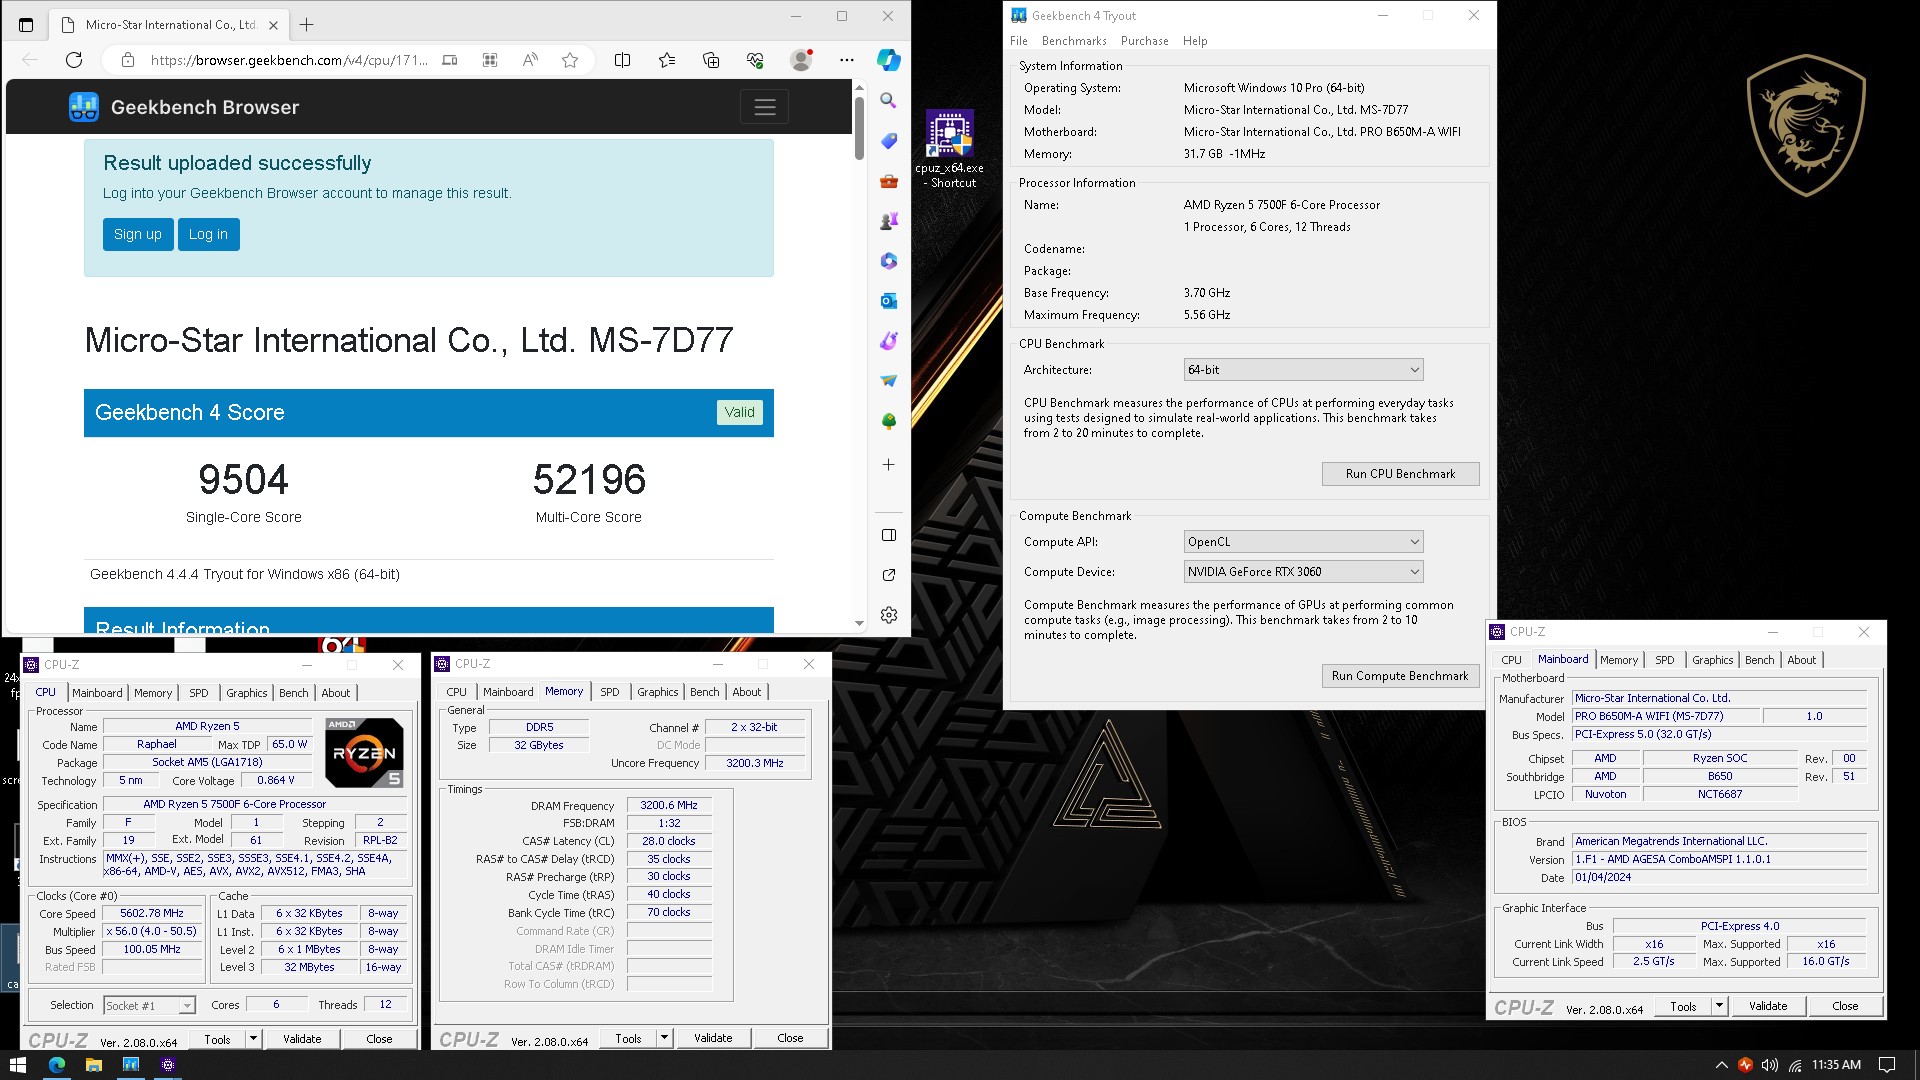Click the Core Speed 5602.78 MHz value
Image resolution: width=1920 pixels, height=1080 pixels.
tap(152, 913)
